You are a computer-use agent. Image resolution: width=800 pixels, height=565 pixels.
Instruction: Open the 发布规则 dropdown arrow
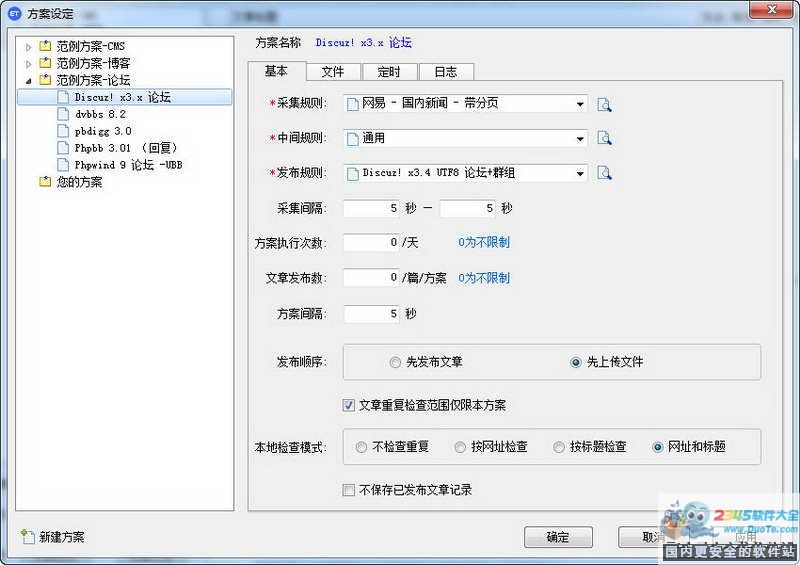point(580,174)
